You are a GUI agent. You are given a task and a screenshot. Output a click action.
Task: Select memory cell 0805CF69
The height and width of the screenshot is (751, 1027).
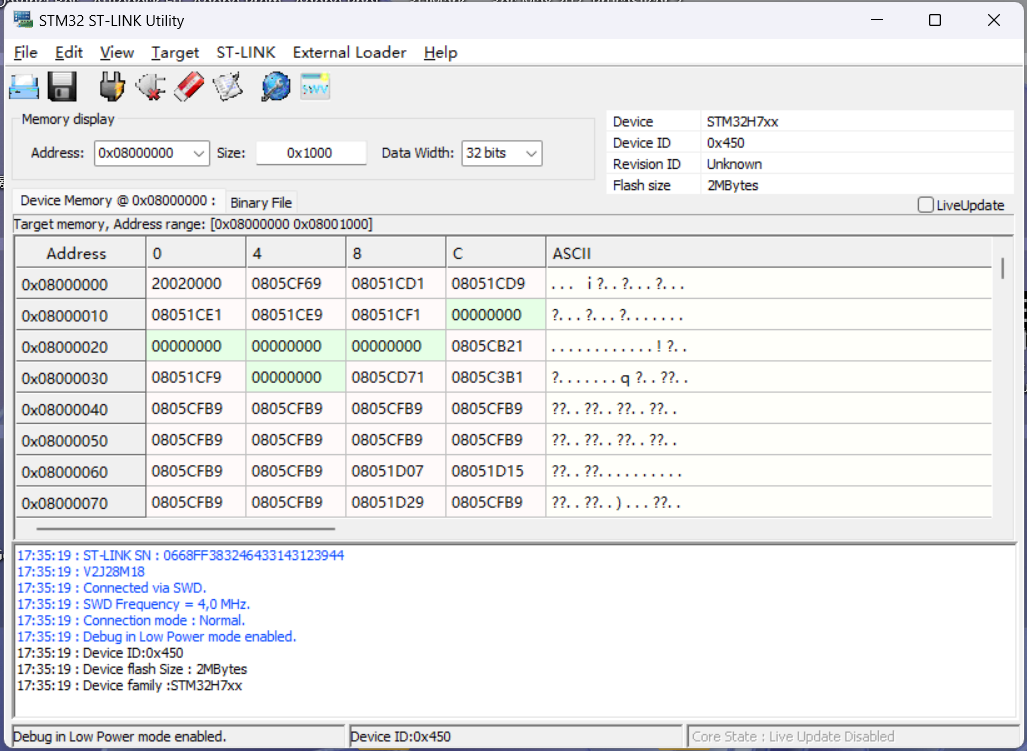point(296,284)
